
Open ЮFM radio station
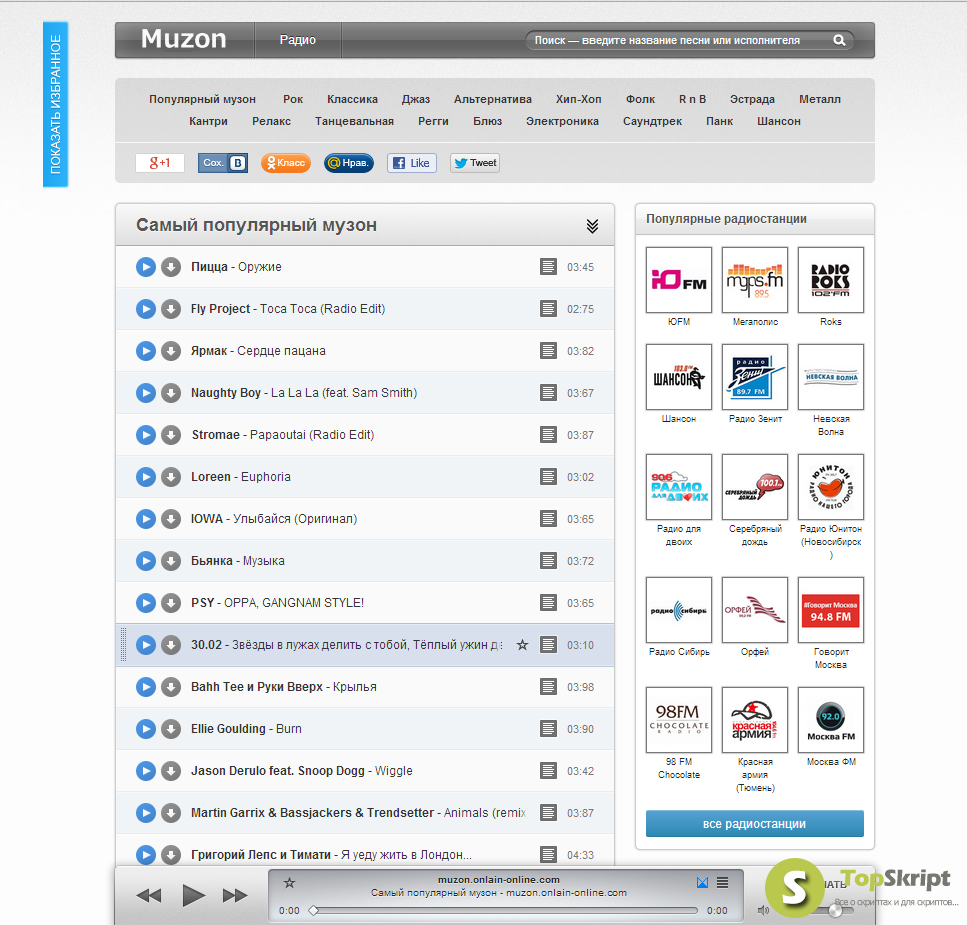pos(679,280)
